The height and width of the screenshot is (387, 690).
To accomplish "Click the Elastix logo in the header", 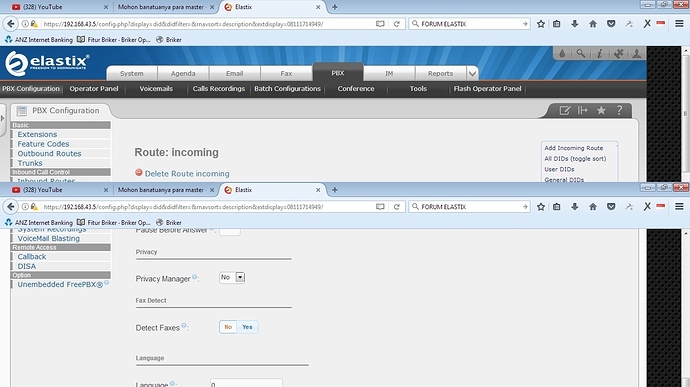I will point(47,63).
